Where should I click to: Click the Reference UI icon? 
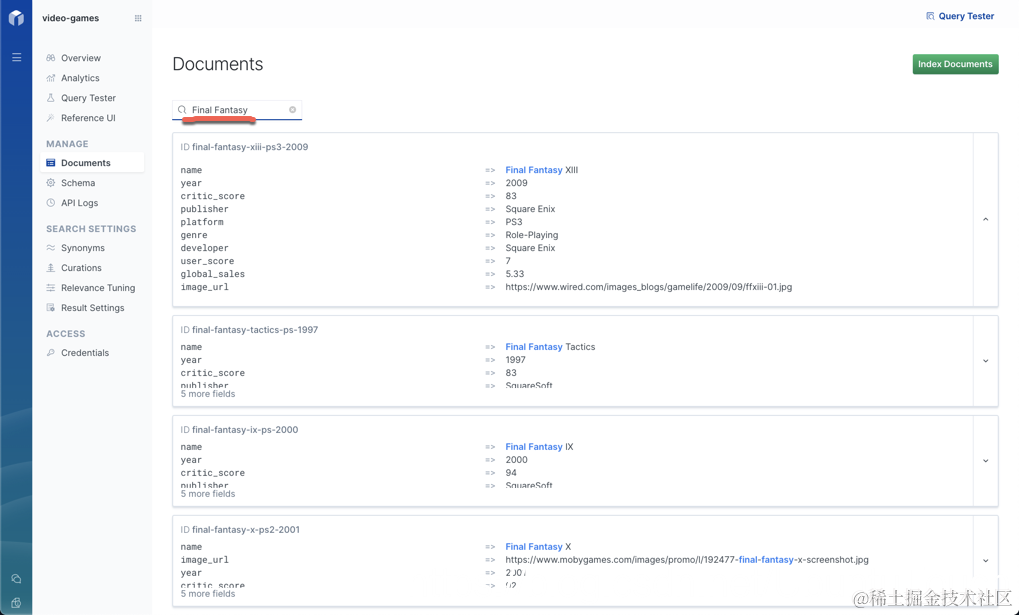click(x=51, y=118)
